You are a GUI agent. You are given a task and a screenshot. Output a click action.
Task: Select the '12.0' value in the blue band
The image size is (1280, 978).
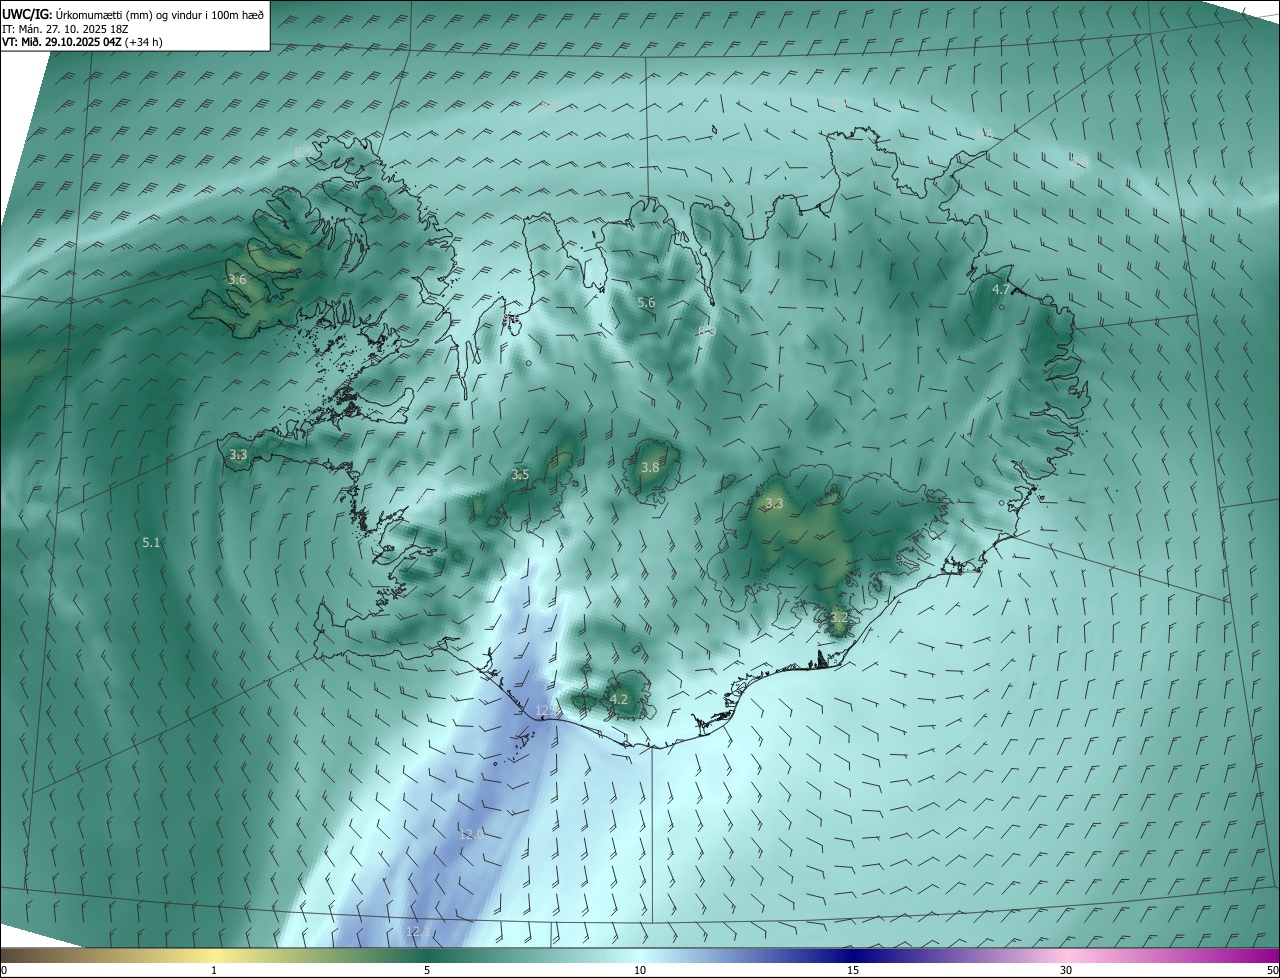(471, 834)
